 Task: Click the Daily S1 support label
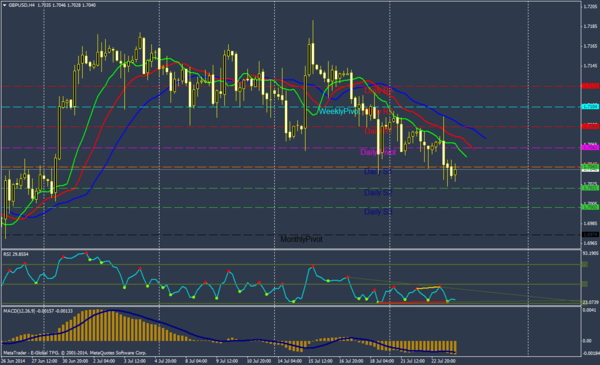click(378, 171)
